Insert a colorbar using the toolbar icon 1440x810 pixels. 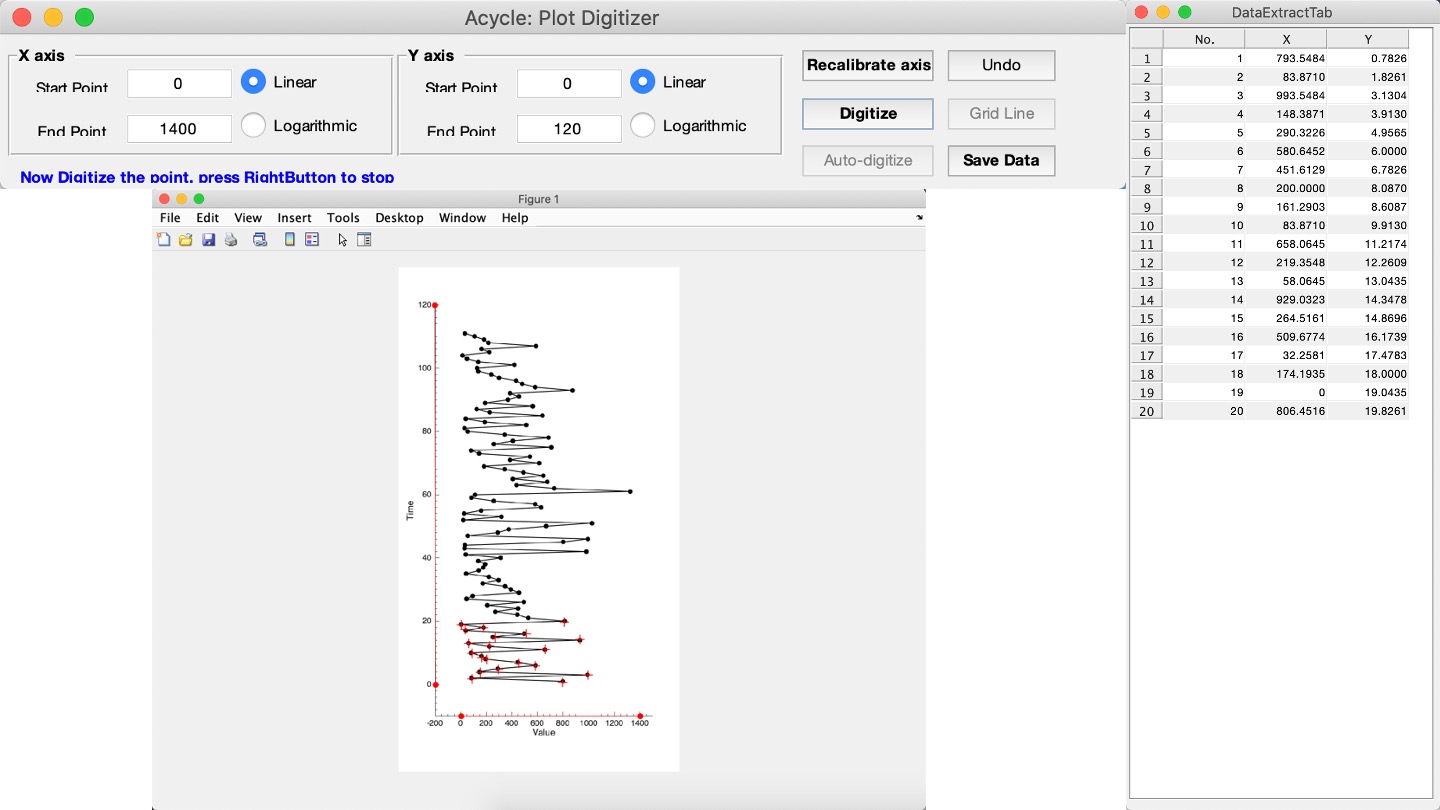pyautogui.click(x=290, y=240)
